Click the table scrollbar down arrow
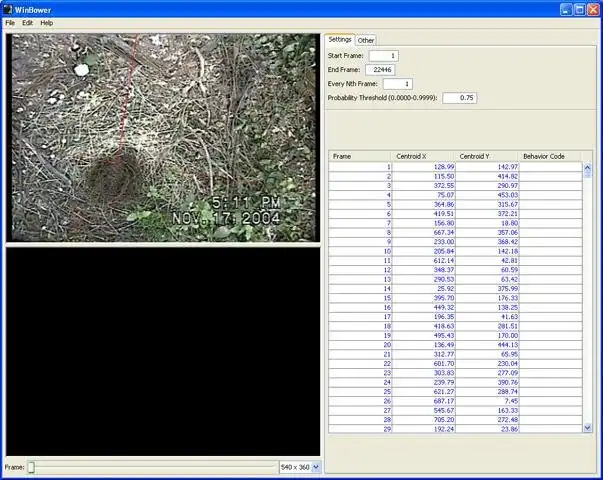The image size is (603, 480). tap(587, 428)
